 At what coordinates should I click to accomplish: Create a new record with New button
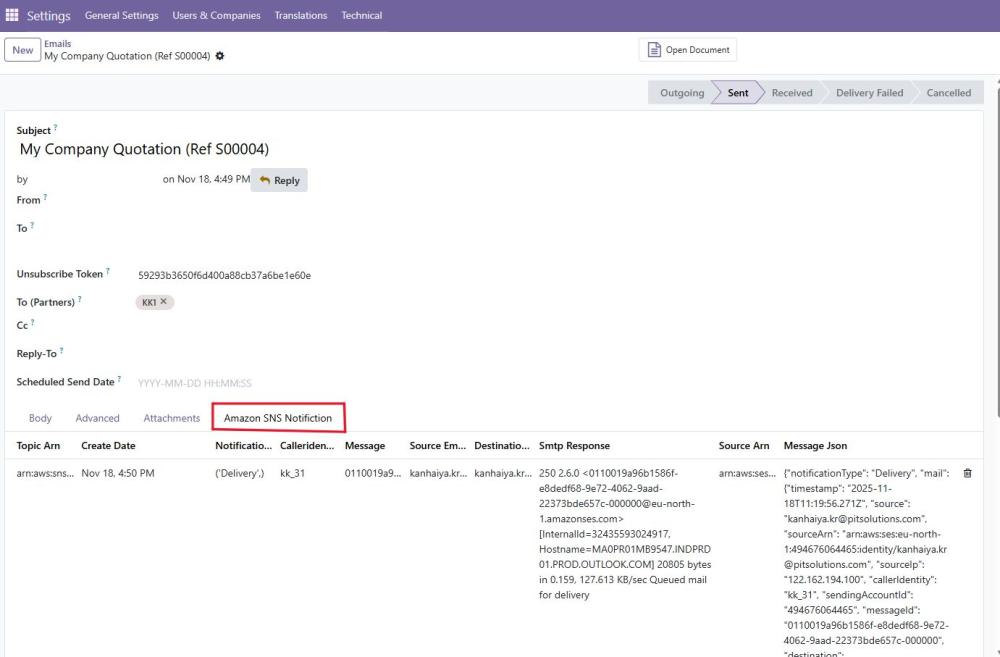click(x=22, y=50)
